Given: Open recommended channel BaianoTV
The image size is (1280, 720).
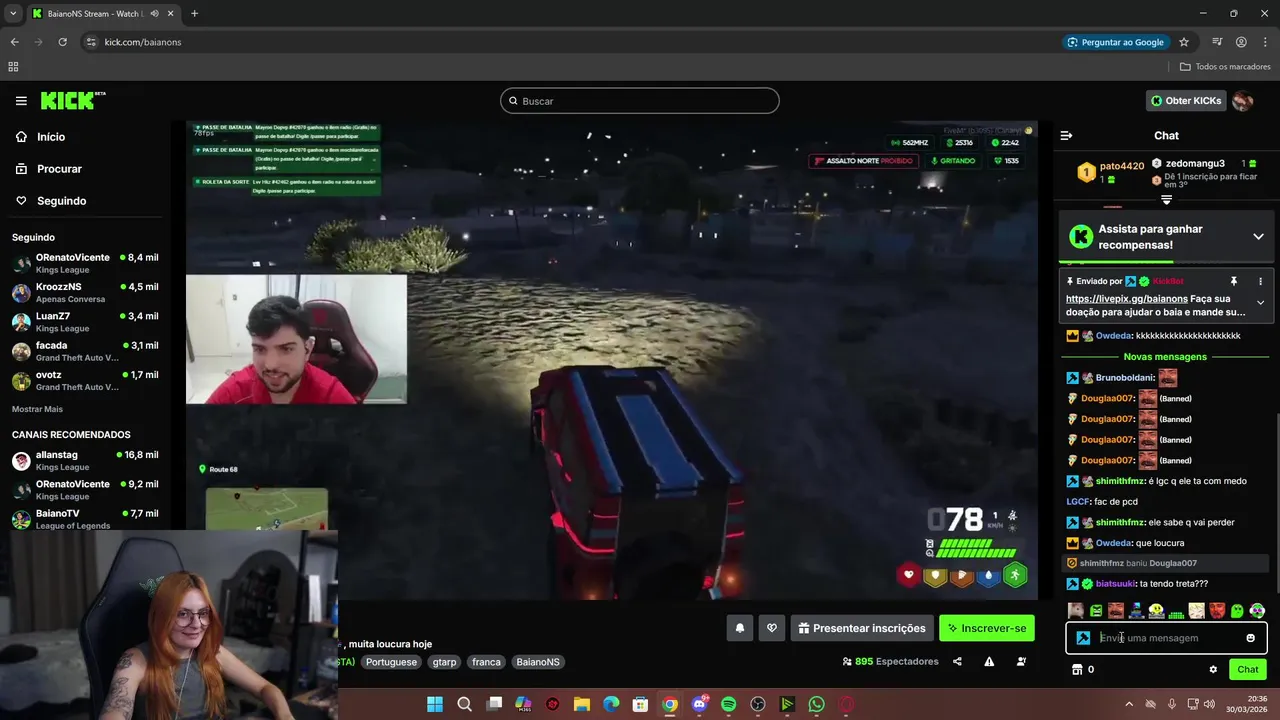Looking at the screenshot, I should (x=85, y=519).
